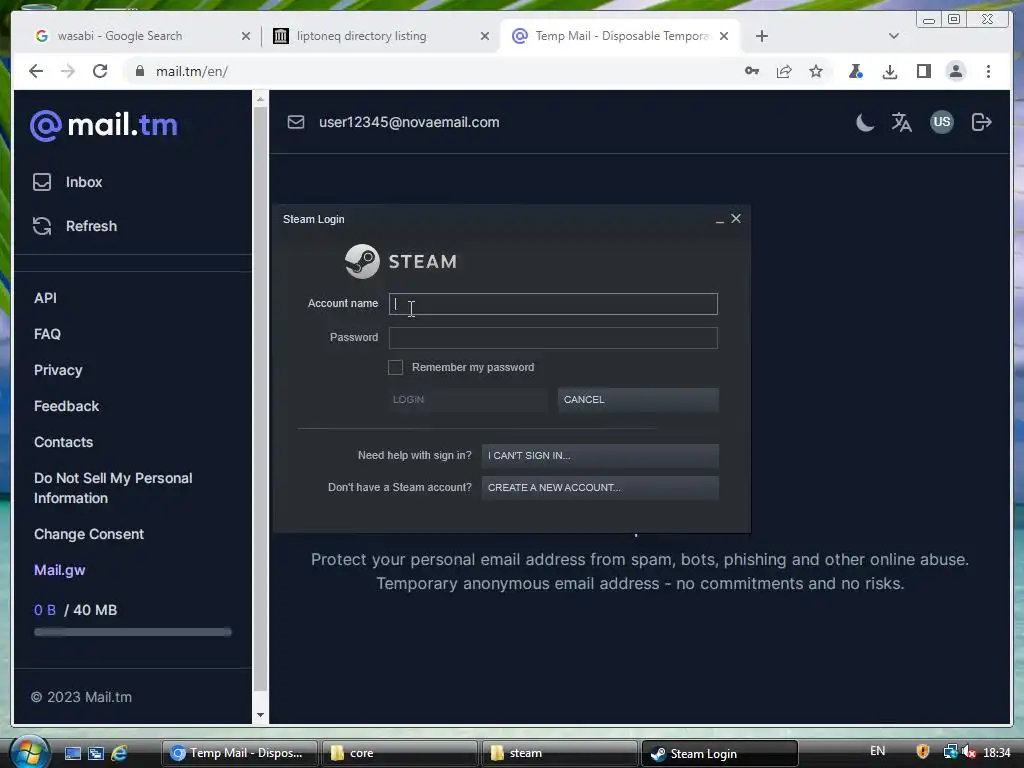The image size is (1024, 768).
Task: Bookmark this page with the star icon
Action: 816,71
